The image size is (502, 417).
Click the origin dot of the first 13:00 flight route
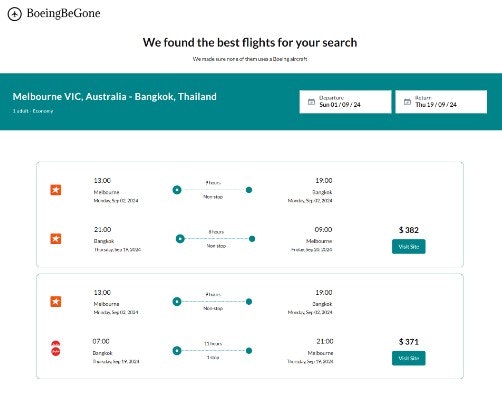click(177, 190)
